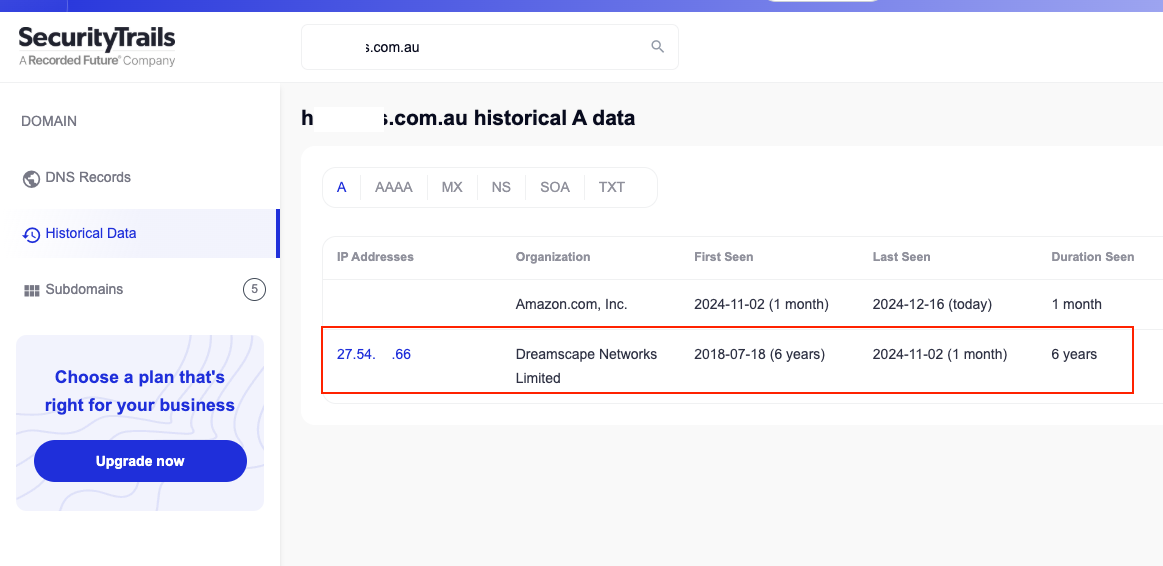This screenshot has width=1163, height=566.
Task: Select the A record tab
Action: tap(342, 188)
